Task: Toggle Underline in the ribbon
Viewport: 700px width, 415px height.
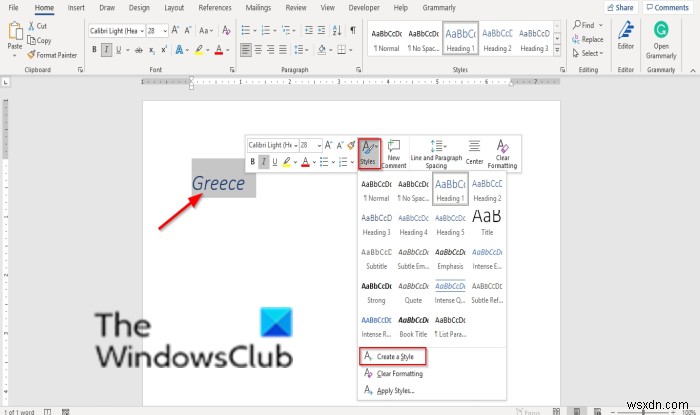Action: coord(118,50)
